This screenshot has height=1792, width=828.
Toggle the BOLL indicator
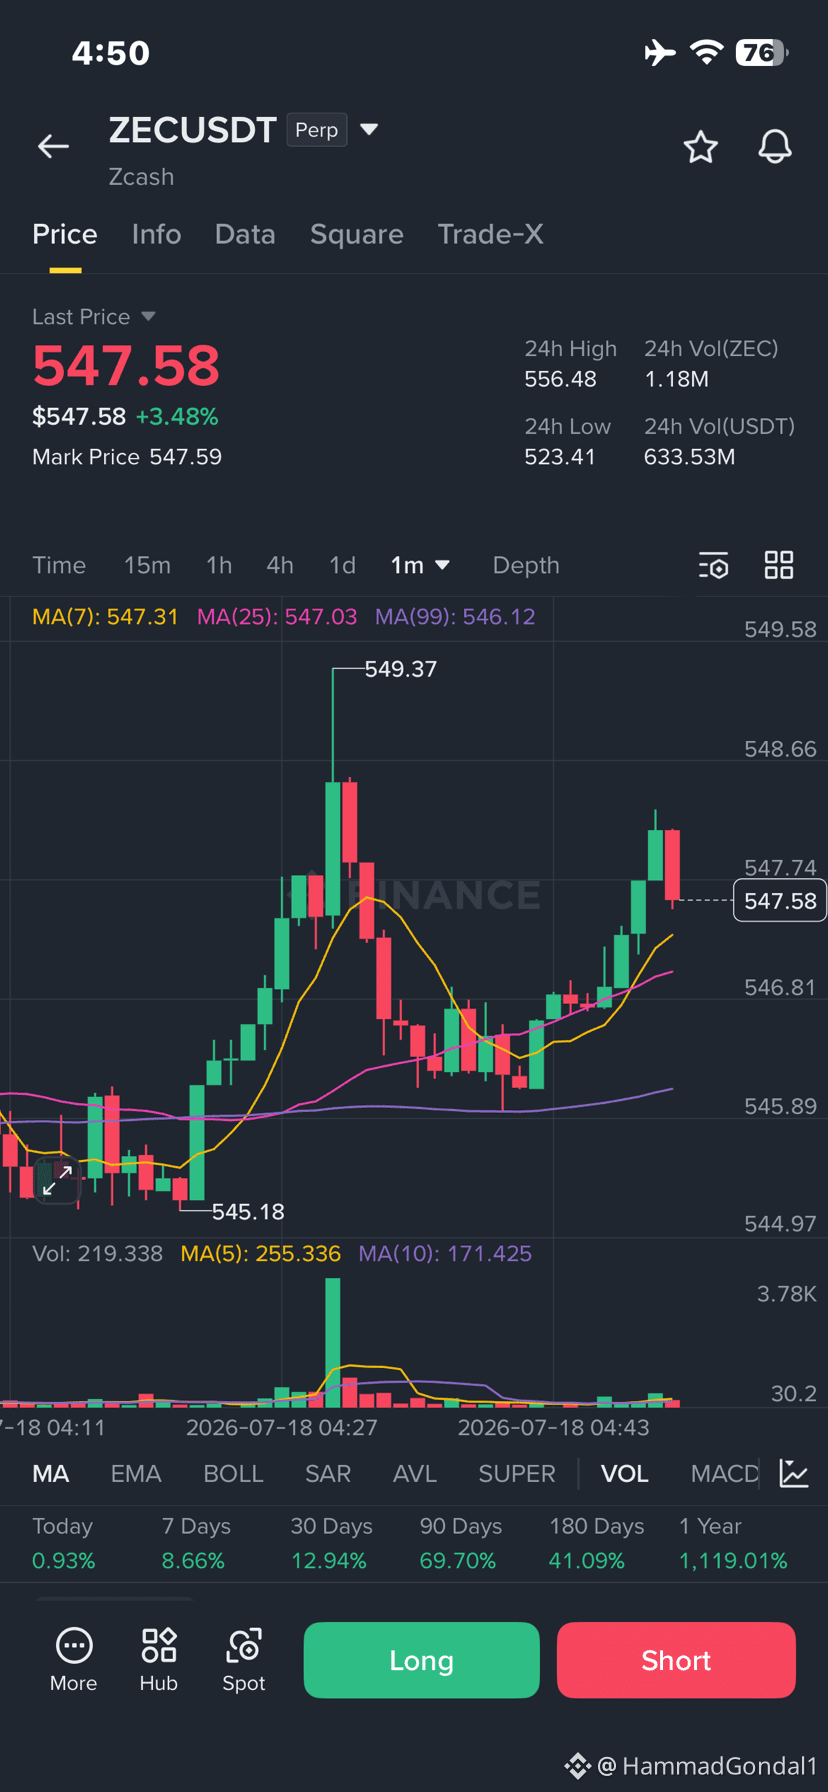pyautogui.click(x=233, y=1473)
